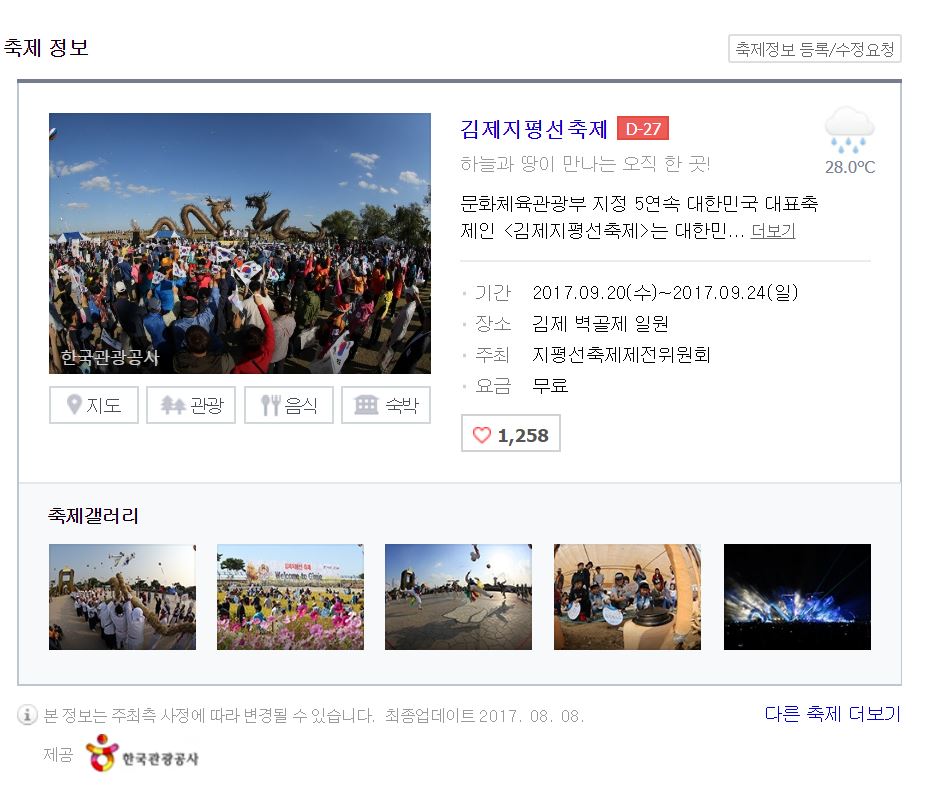
Task: Click the info icon beside the disclaimer
Action: pyautogui.click(x=28, y=715)
